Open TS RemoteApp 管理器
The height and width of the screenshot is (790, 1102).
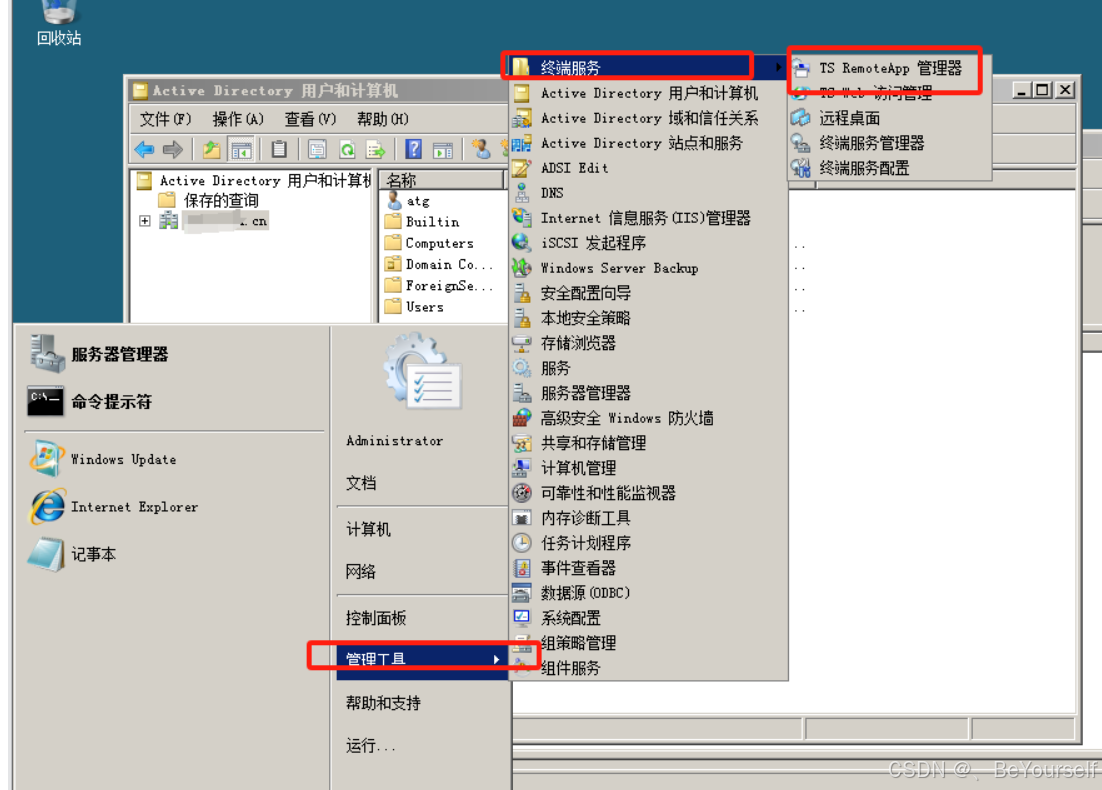tap(890, 68)
